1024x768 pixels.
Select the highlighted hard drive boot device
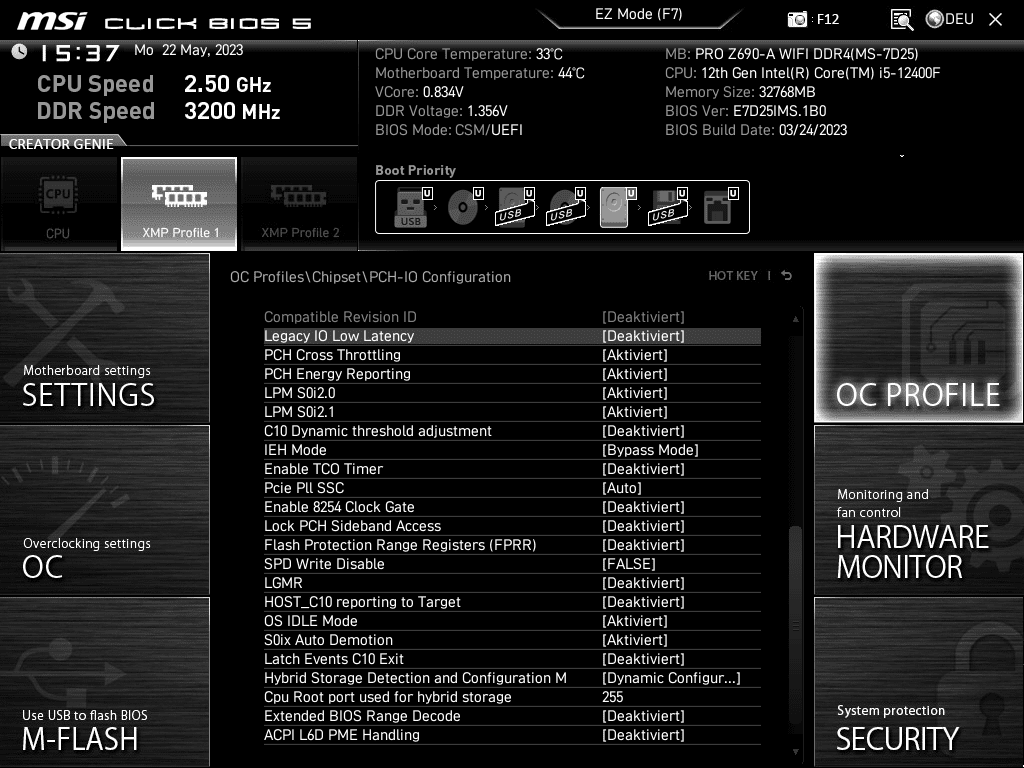pyautogui.click(x=616, y=207)
